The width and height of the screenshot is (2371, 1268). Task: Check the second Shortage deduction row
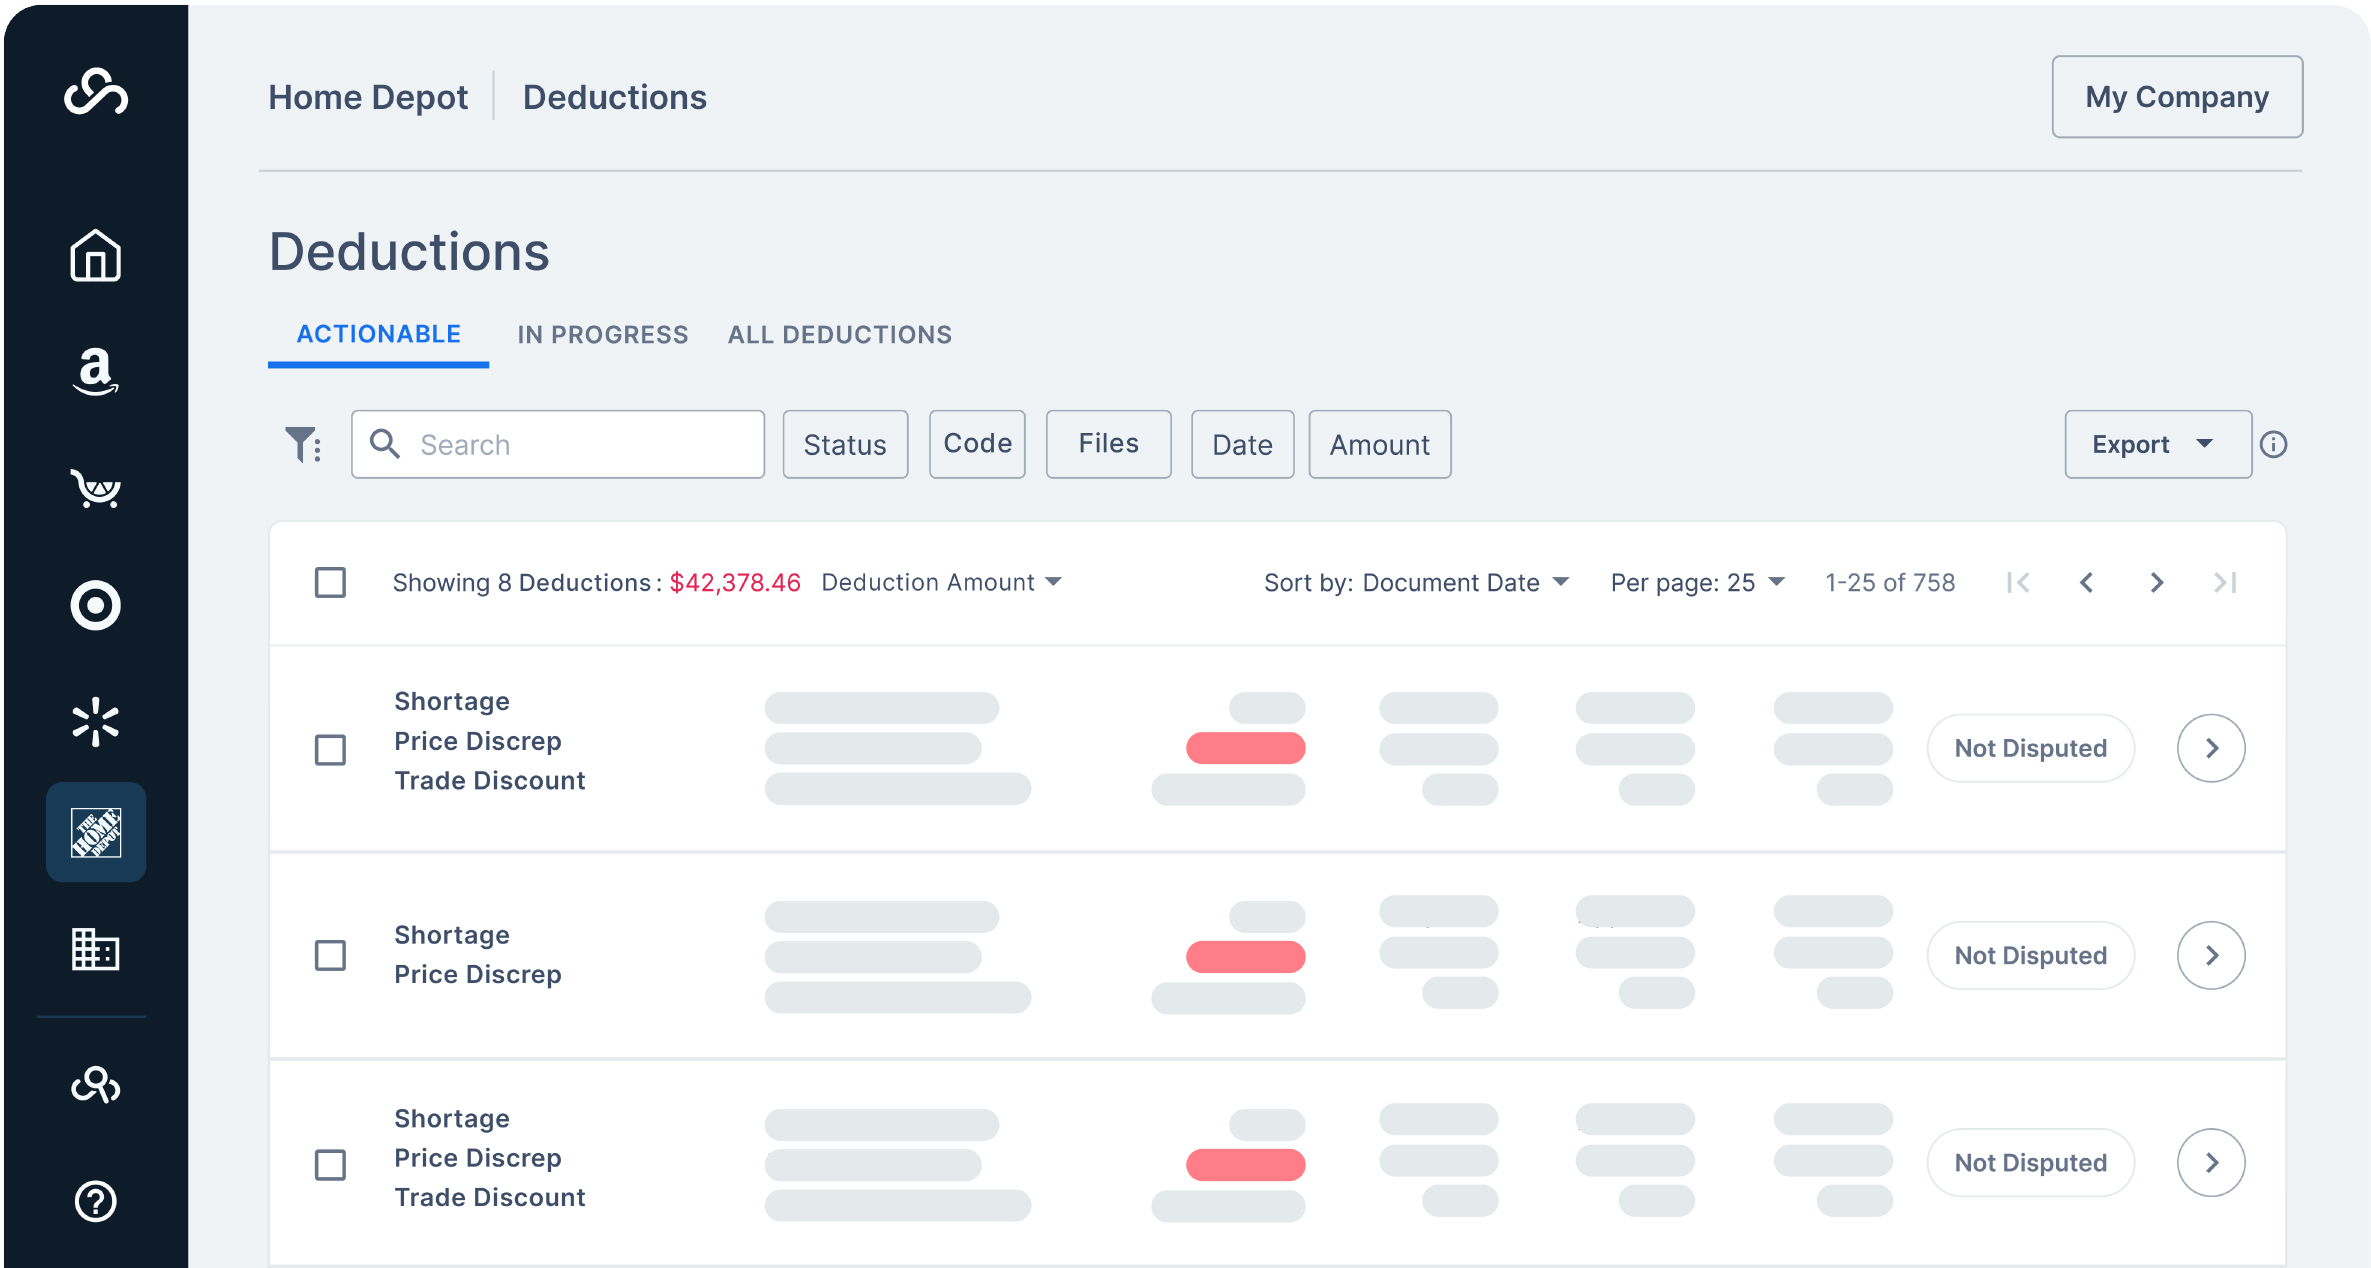(x=330, y=956)
